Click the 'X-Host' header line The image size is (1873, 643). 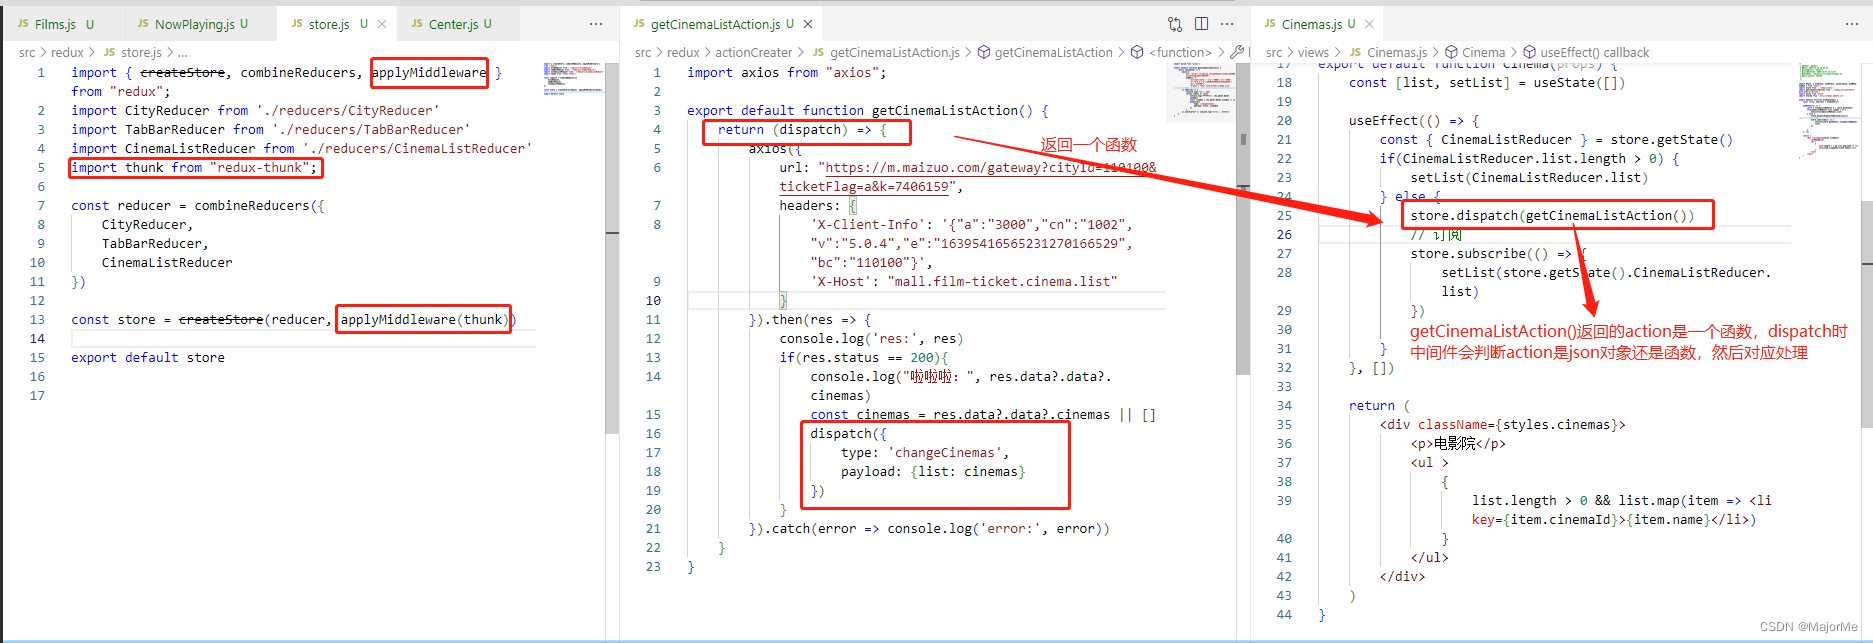coord(964,282)
